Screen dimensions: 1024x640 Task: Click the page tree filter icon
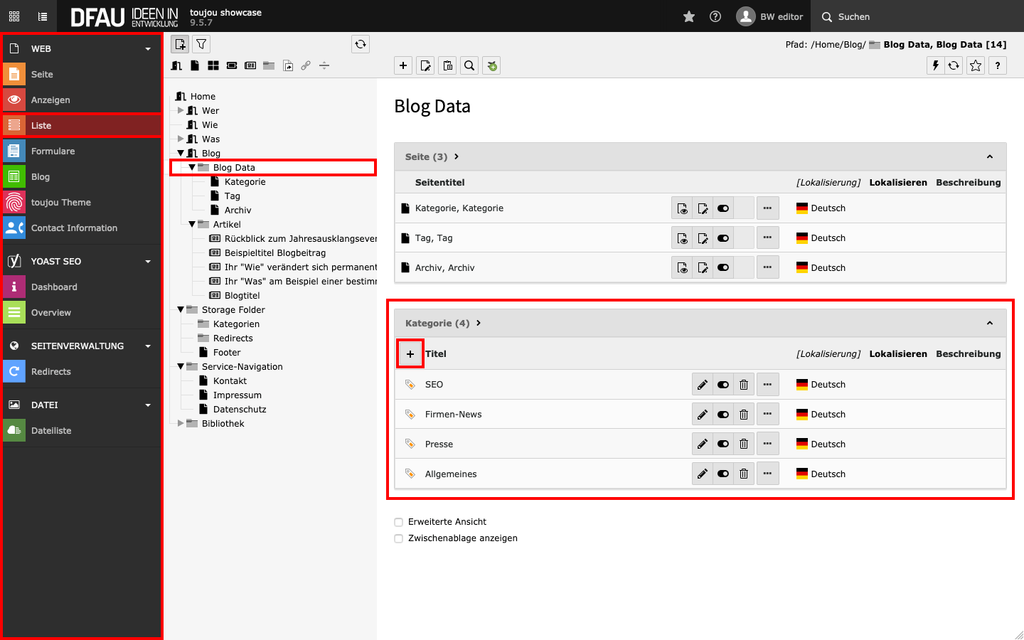click(201, 44)
